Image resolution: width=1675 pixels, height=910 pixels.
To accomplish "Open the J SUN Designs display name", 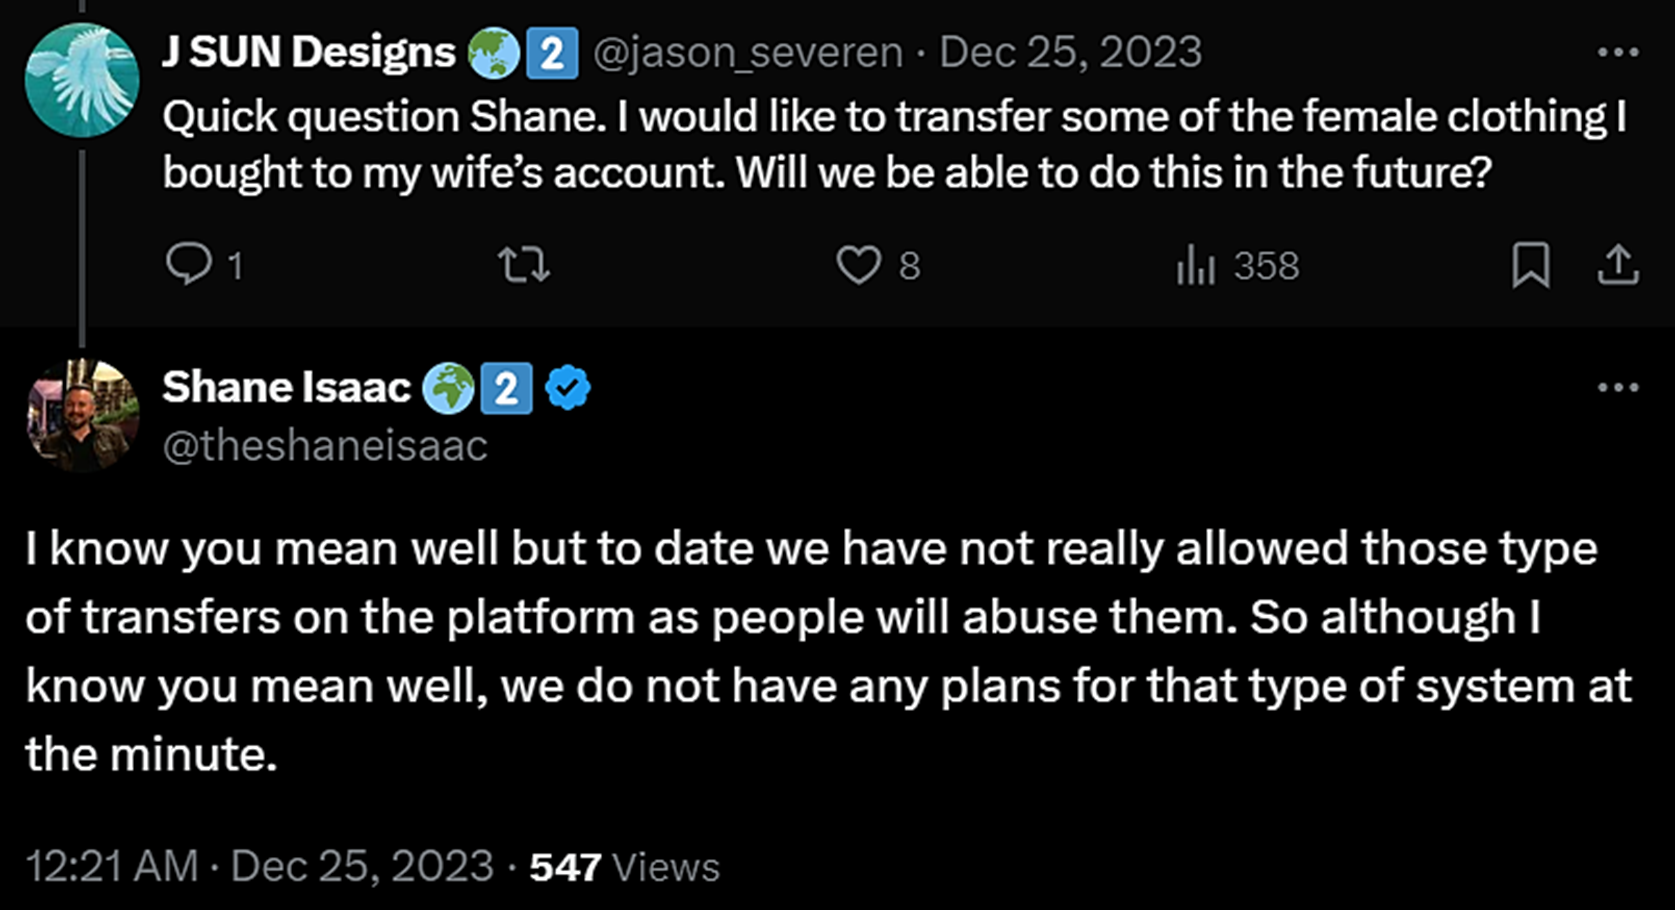I will 309,52.
